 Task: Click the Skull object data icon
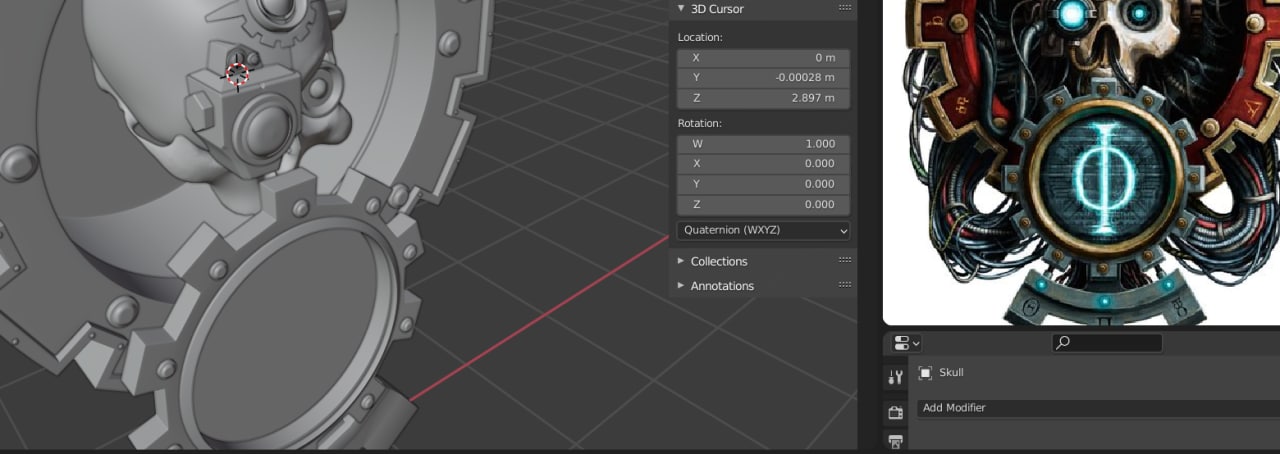(x=925, y=373)
